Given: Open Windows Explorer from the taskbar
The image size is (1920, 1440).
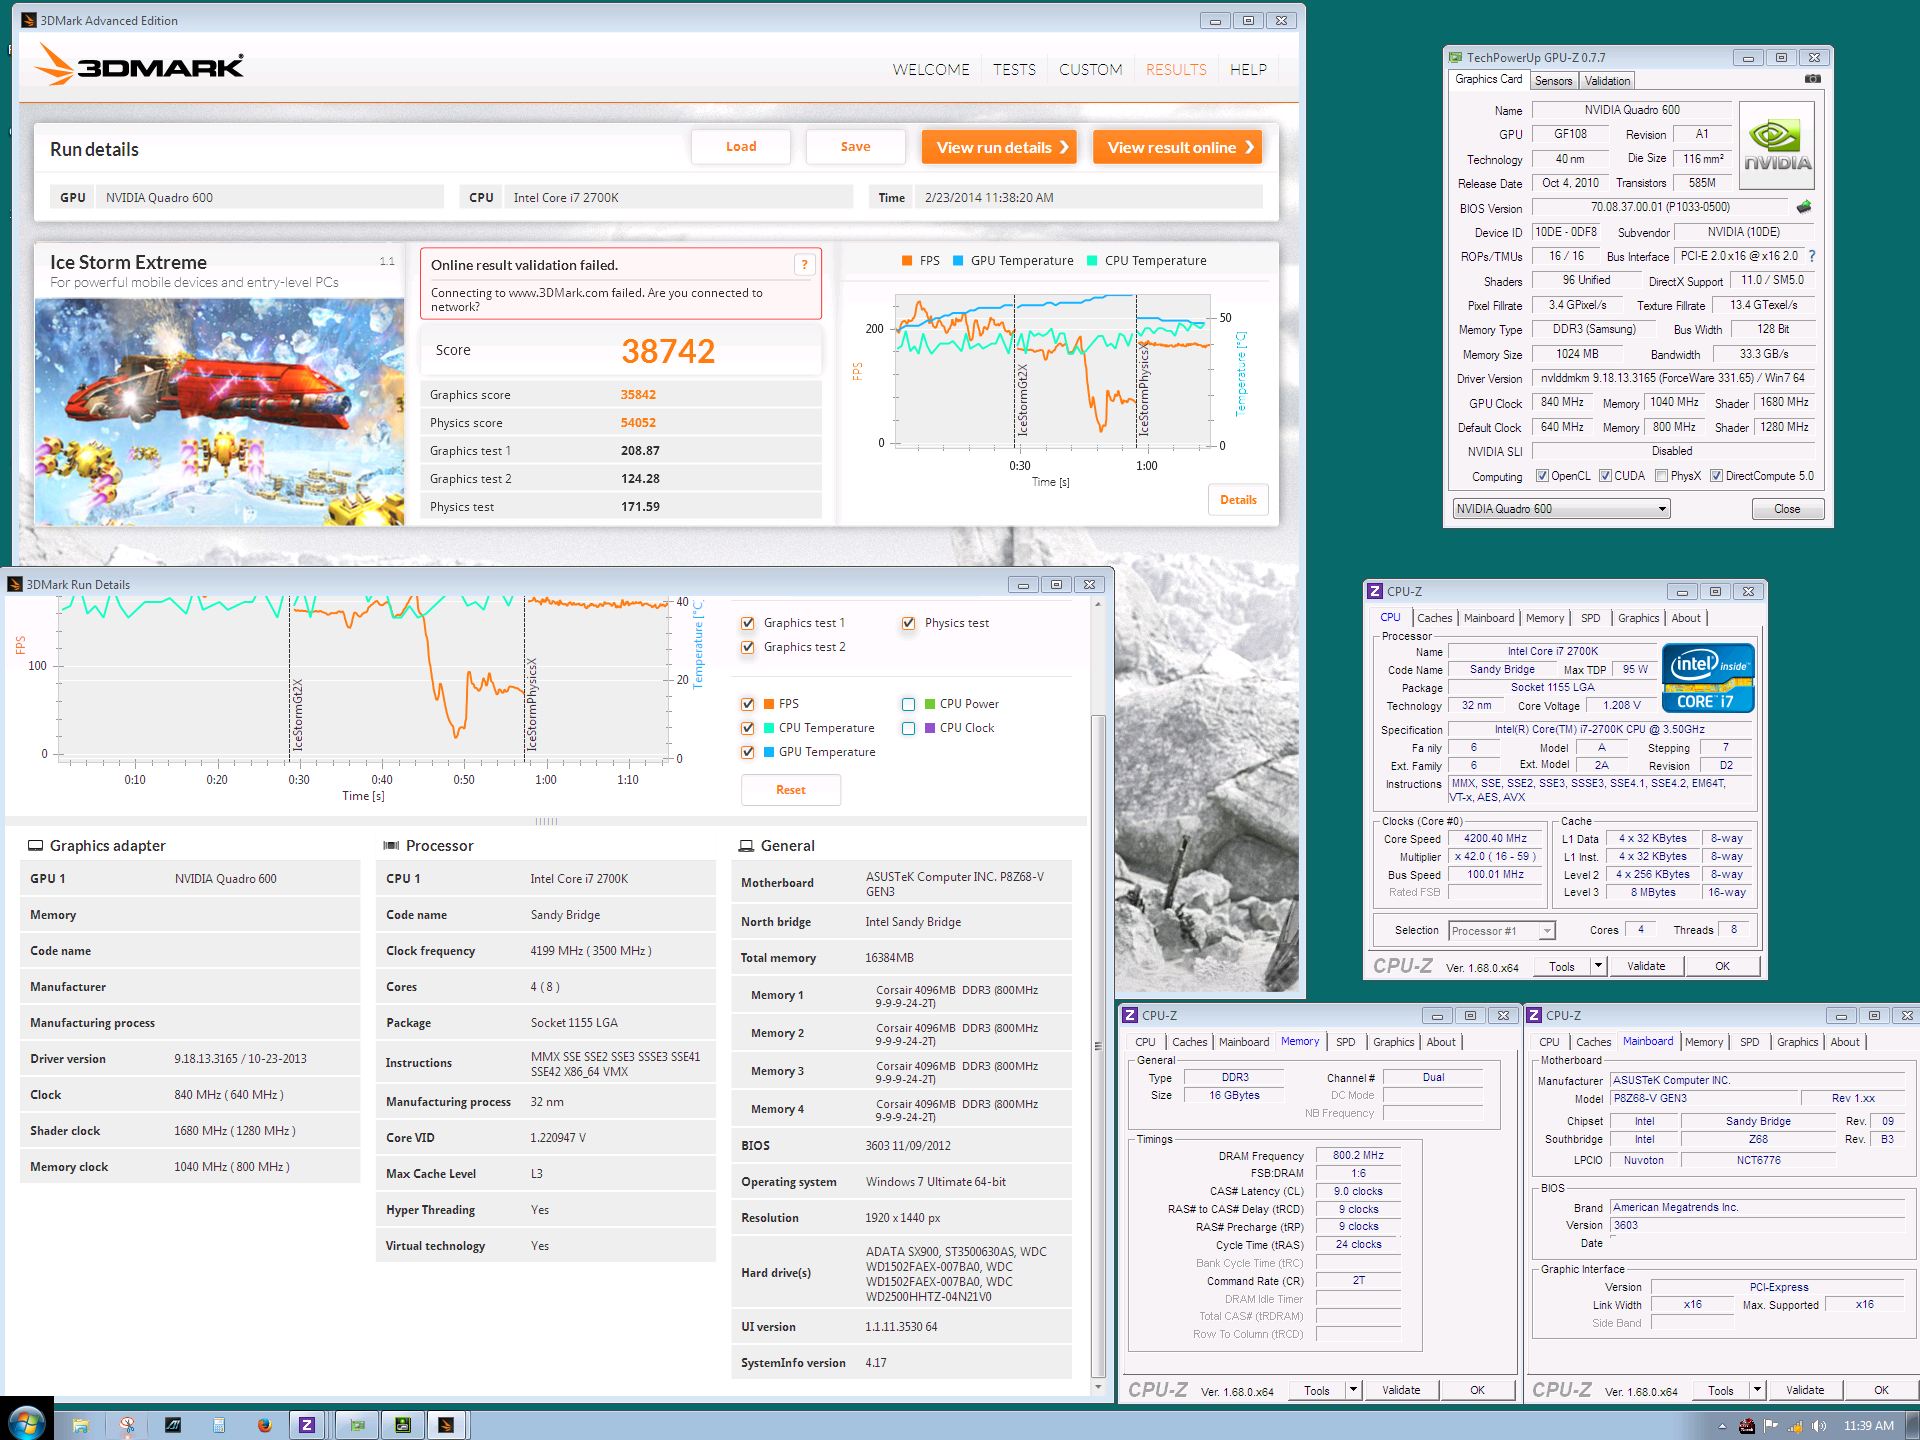Looking at the screenshot, I should tap(80, 1425).
